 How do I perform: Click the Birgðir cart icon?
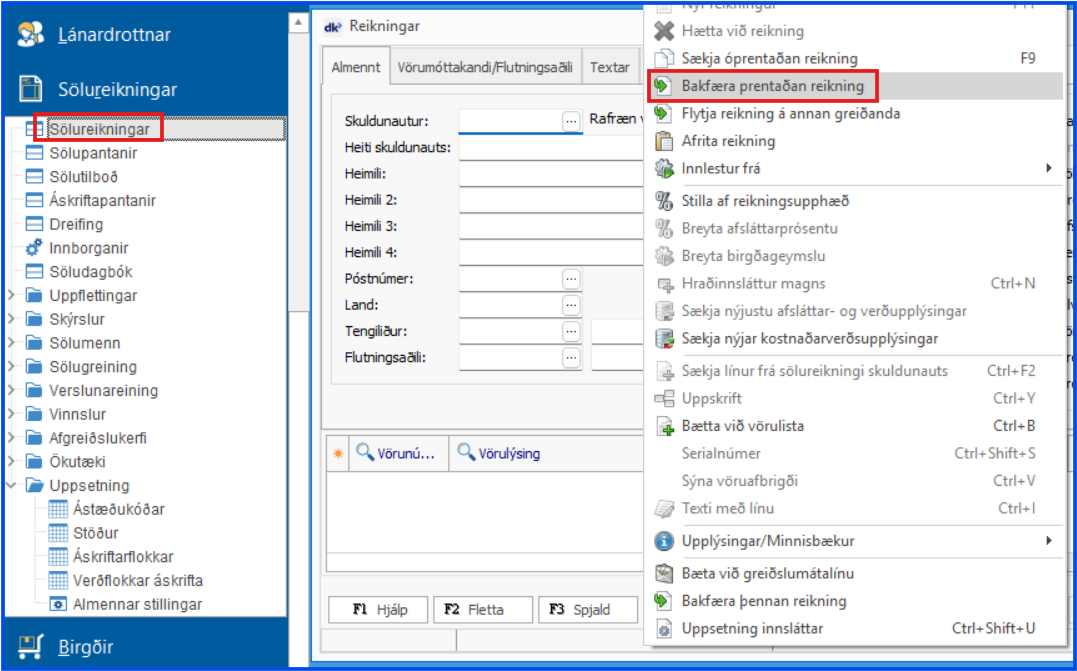tap(31, 644)
